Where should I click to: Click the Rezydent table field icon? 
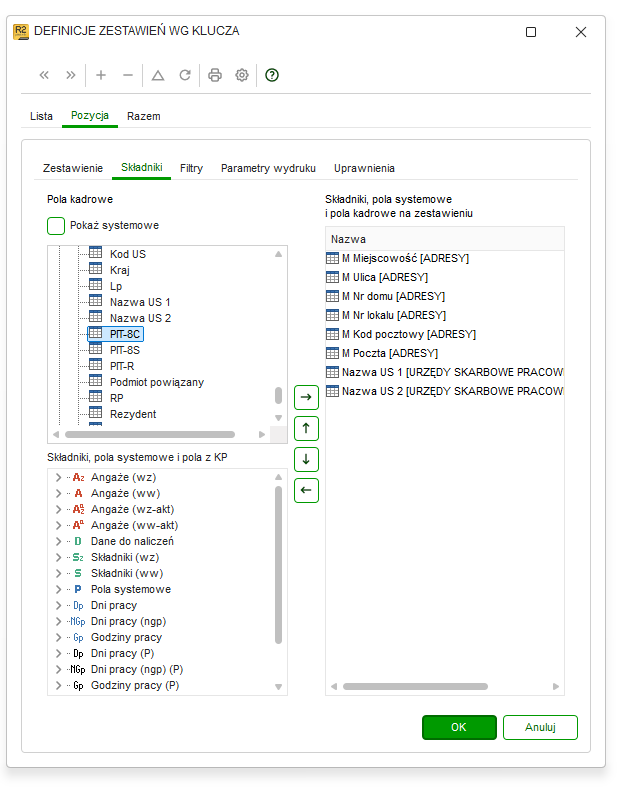point(95,413)
